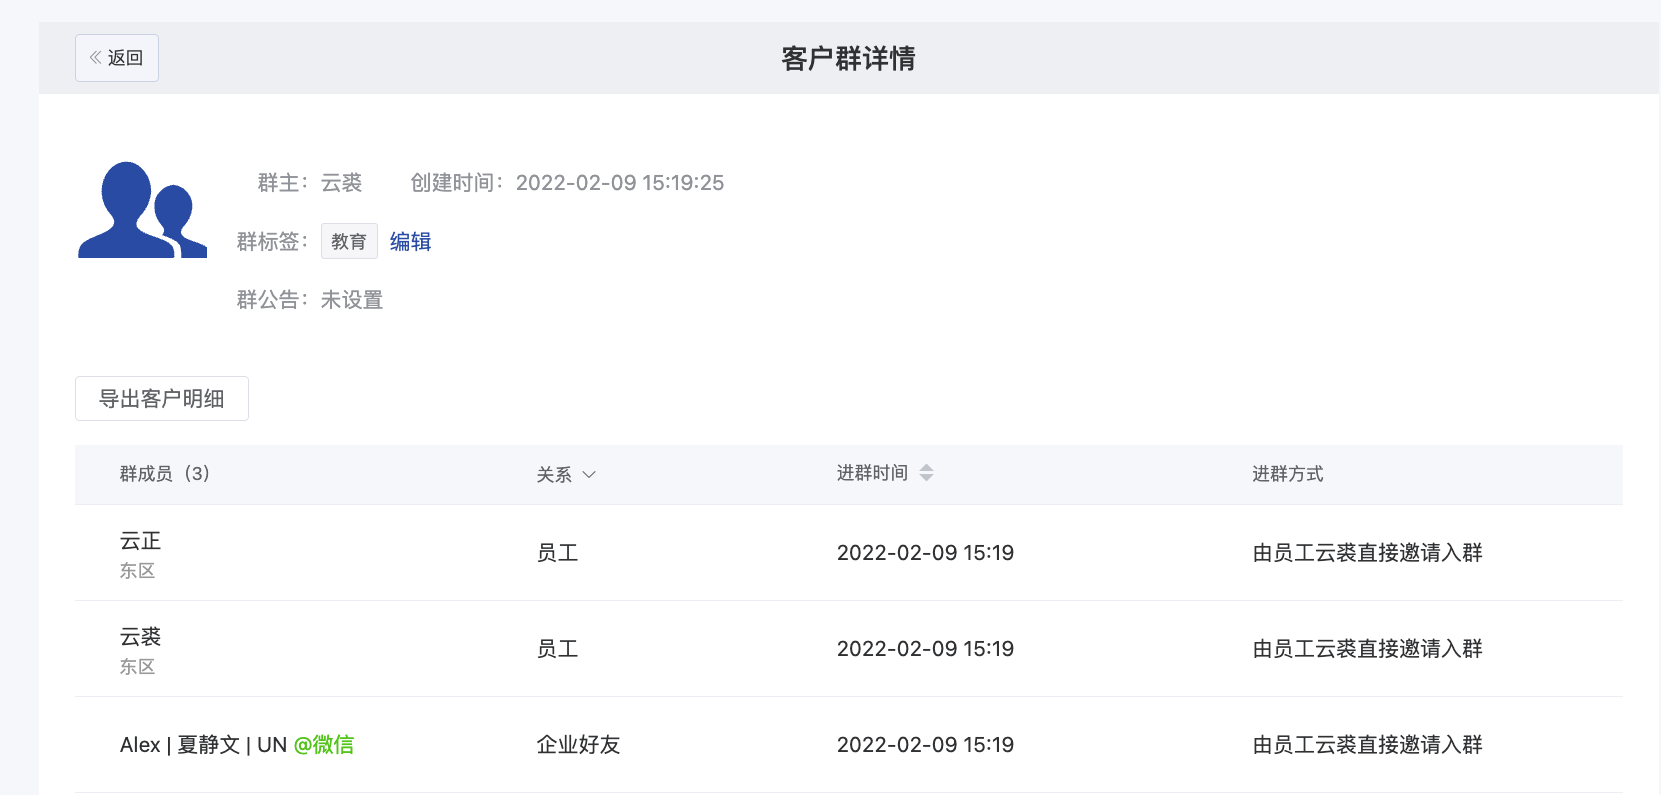Select member 云正

[x=140, y=541]
